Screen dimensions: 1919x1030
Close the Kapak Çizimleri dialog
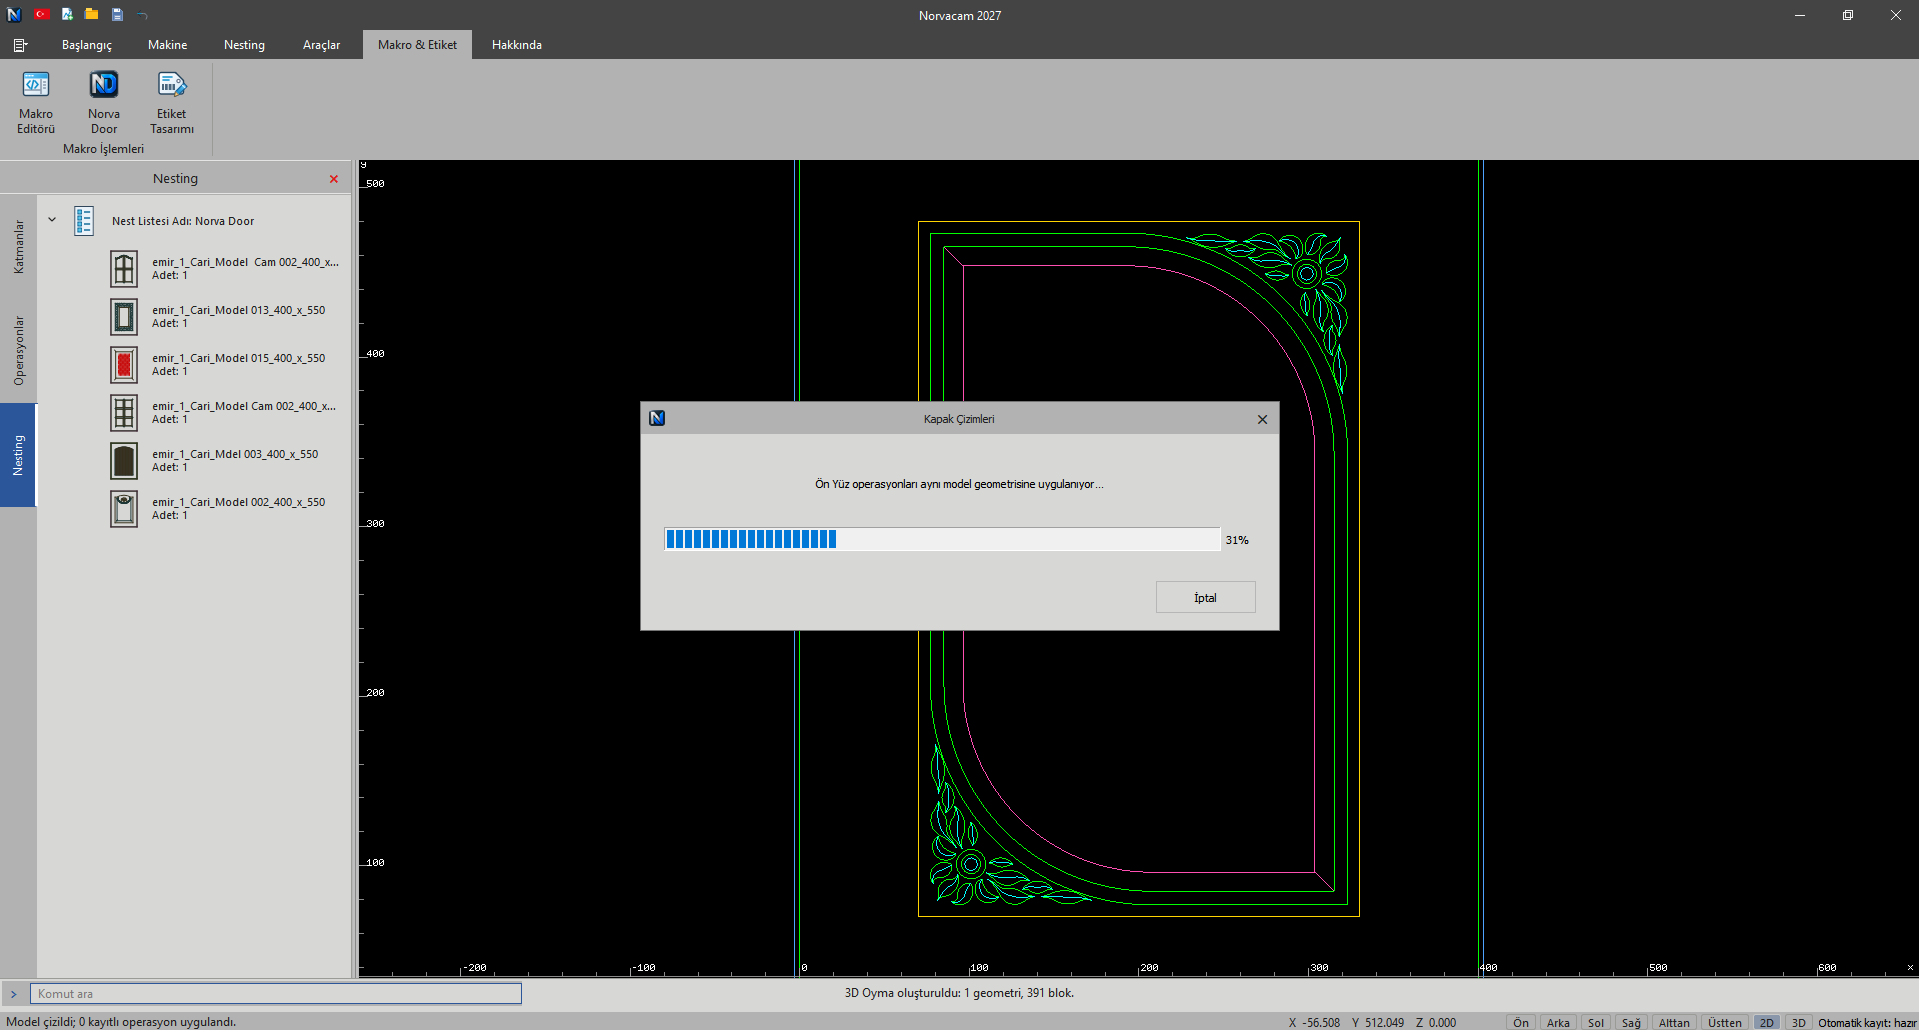click(1262, 419)
